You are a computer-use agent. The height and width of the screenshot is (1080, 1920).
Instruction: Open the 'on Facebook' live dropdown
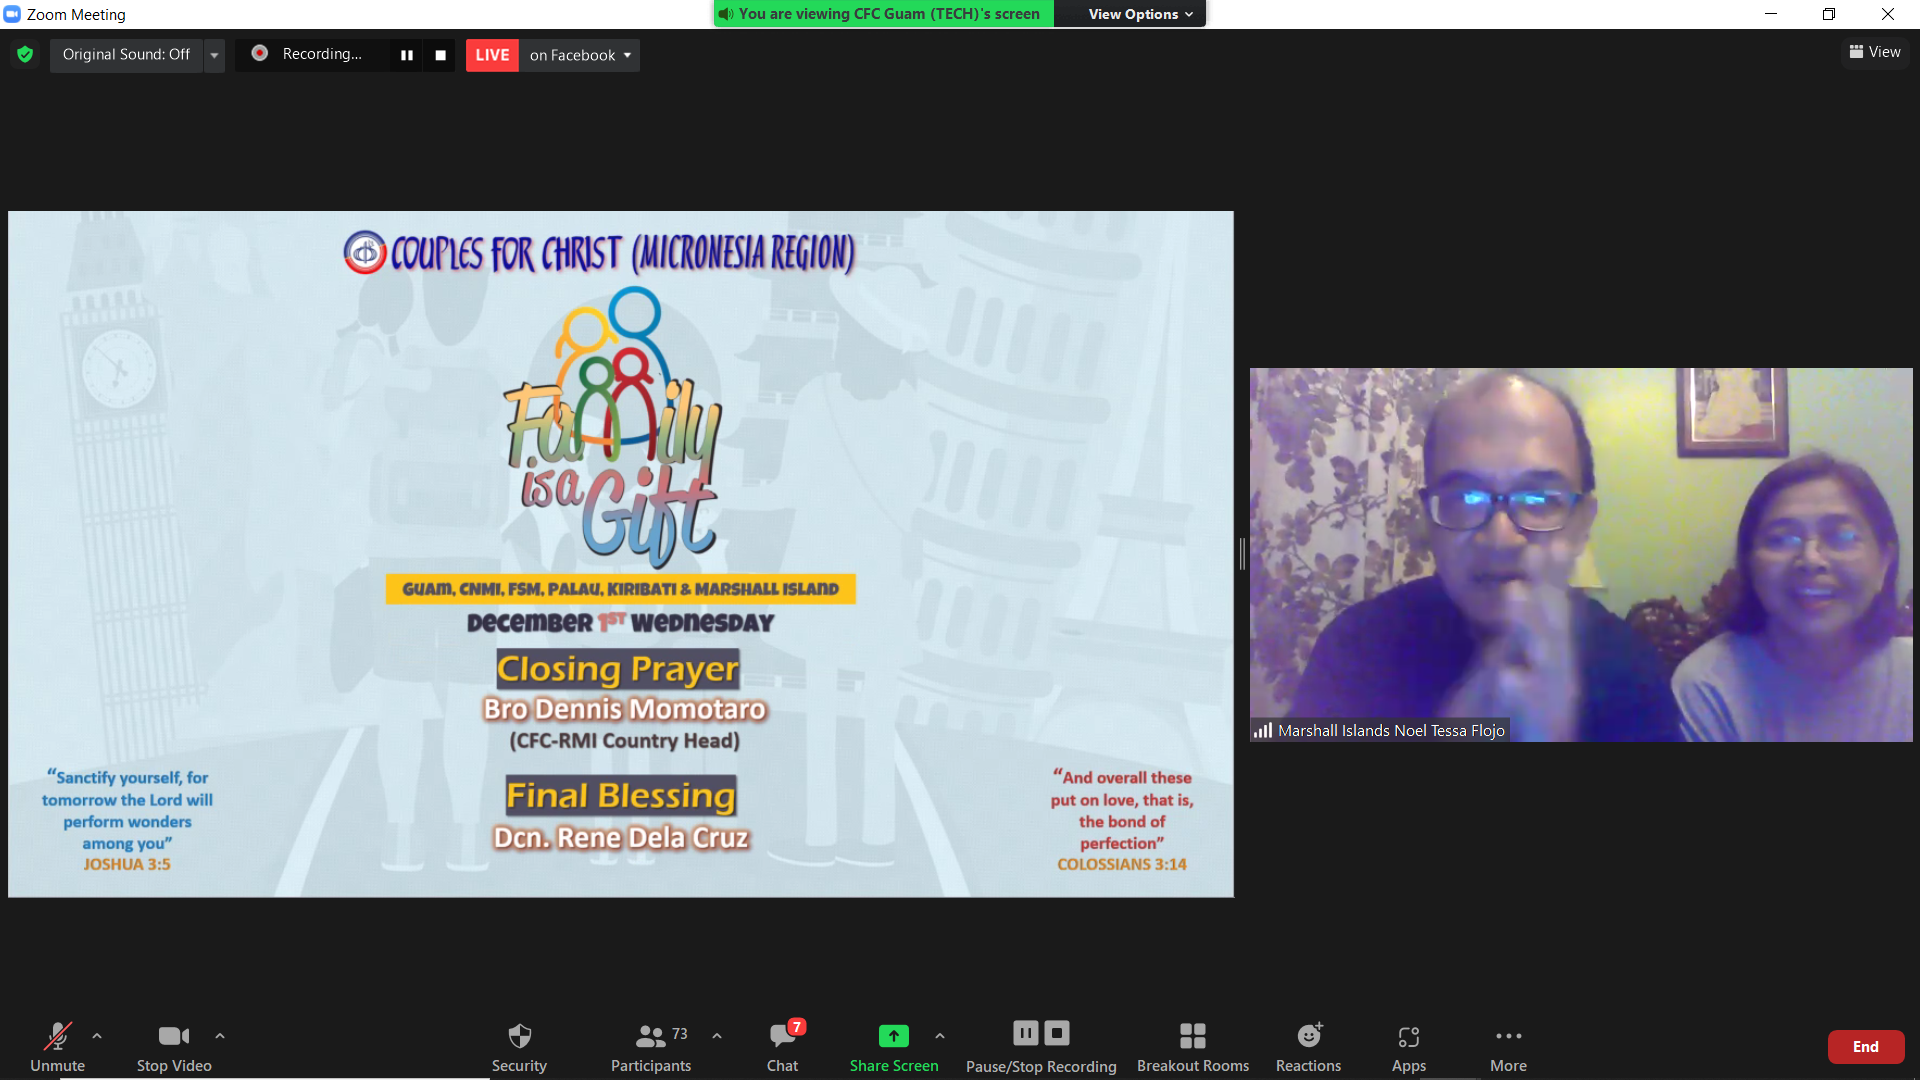pos(580,55)
